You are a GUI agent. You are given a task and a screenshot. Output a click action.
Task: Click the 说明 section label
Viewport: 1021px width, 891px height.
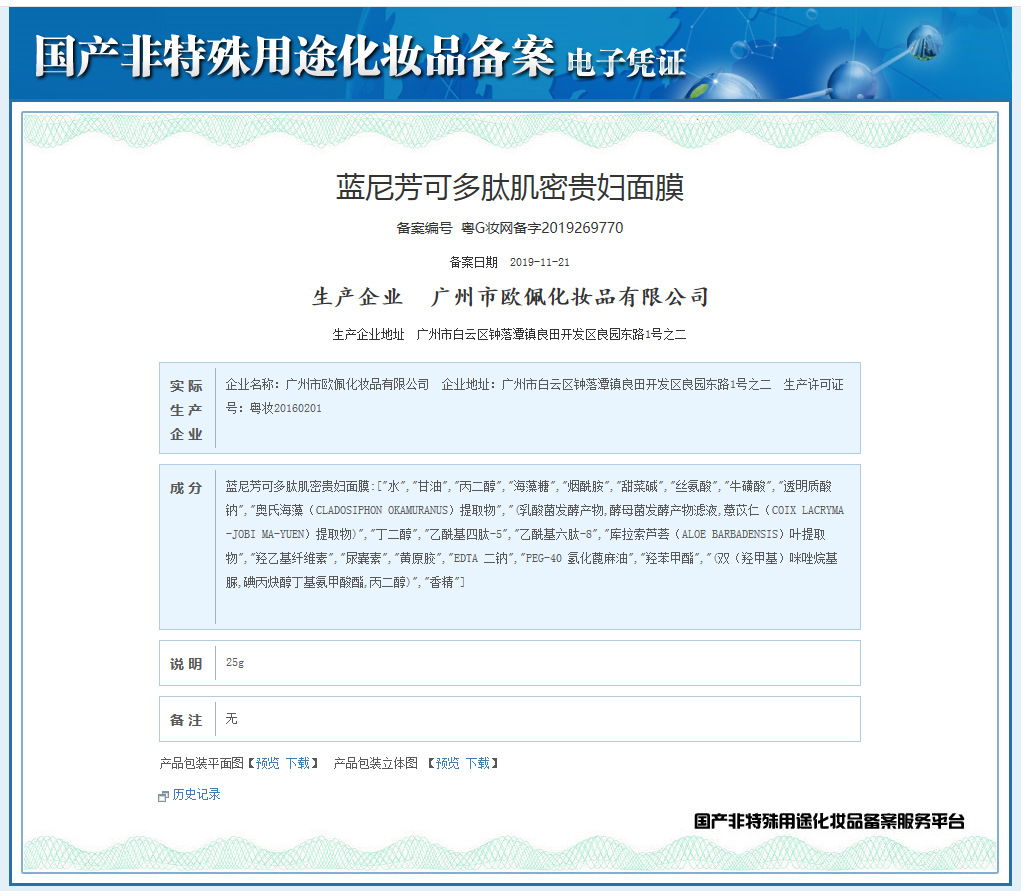(186, 664)
